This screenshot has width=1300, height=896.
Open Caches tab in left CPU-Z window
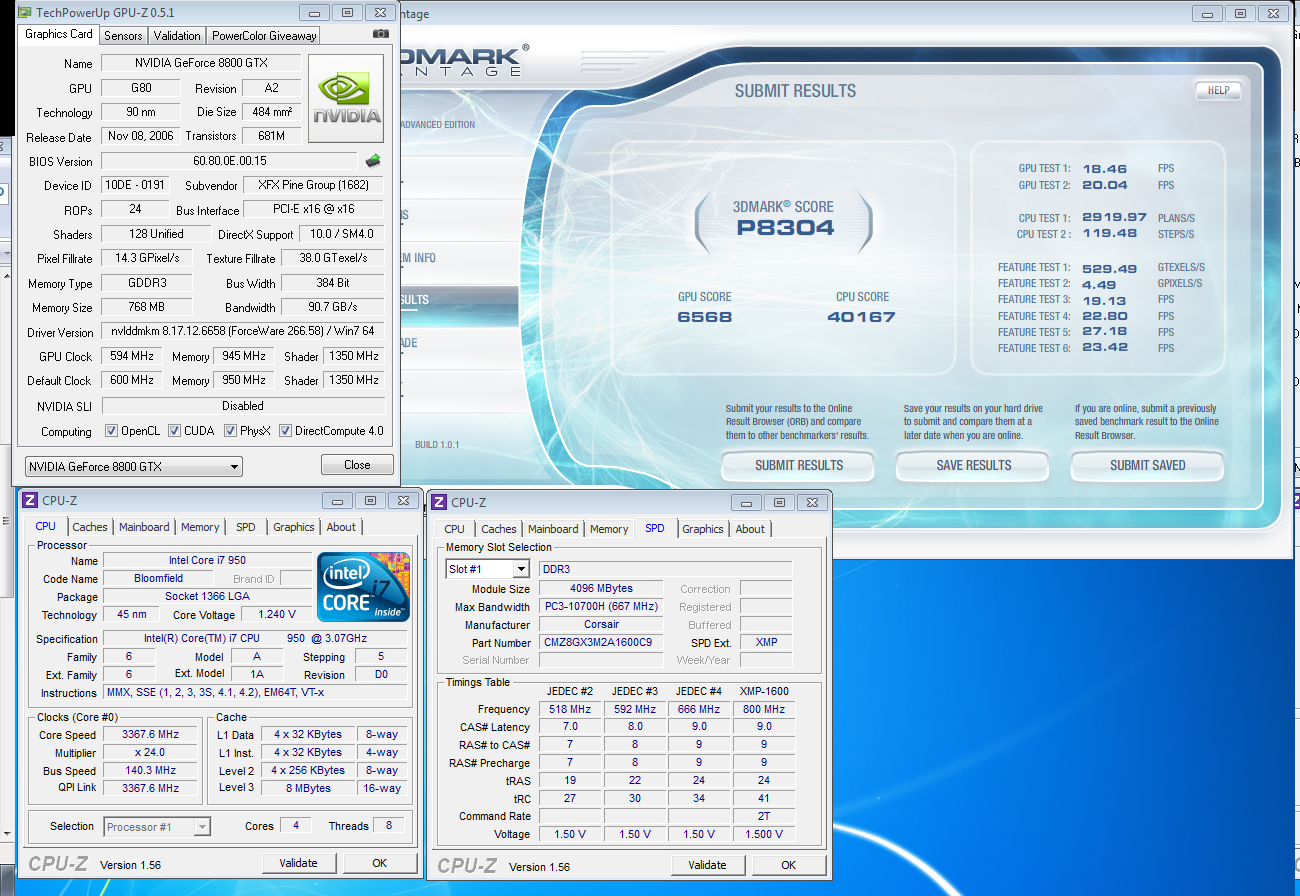pyautogui.click(x=90, y=527)
